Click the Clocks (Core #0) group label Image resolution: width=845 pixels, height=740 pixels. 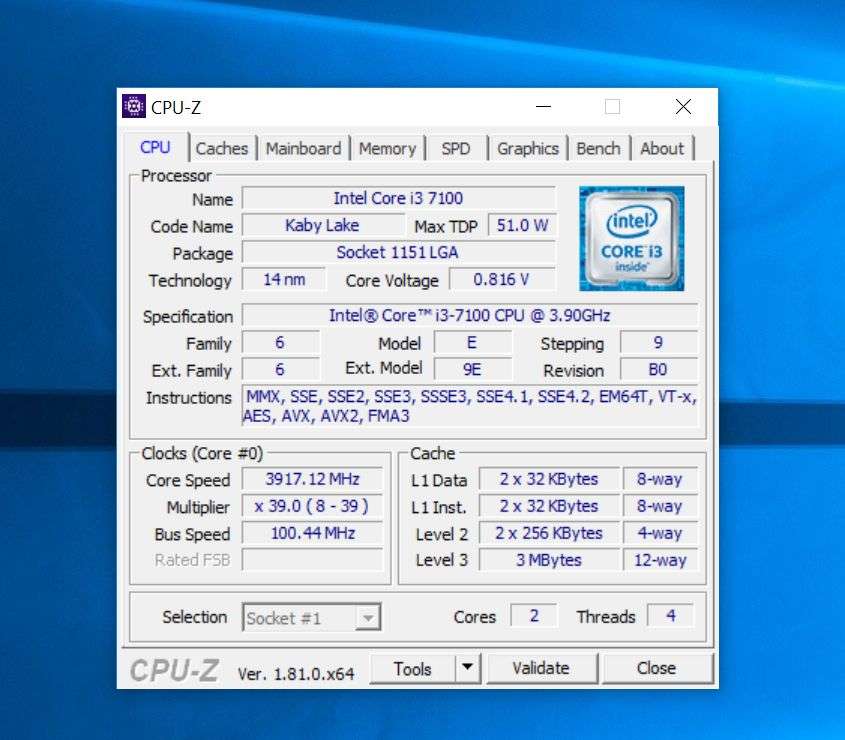(202, 454)
